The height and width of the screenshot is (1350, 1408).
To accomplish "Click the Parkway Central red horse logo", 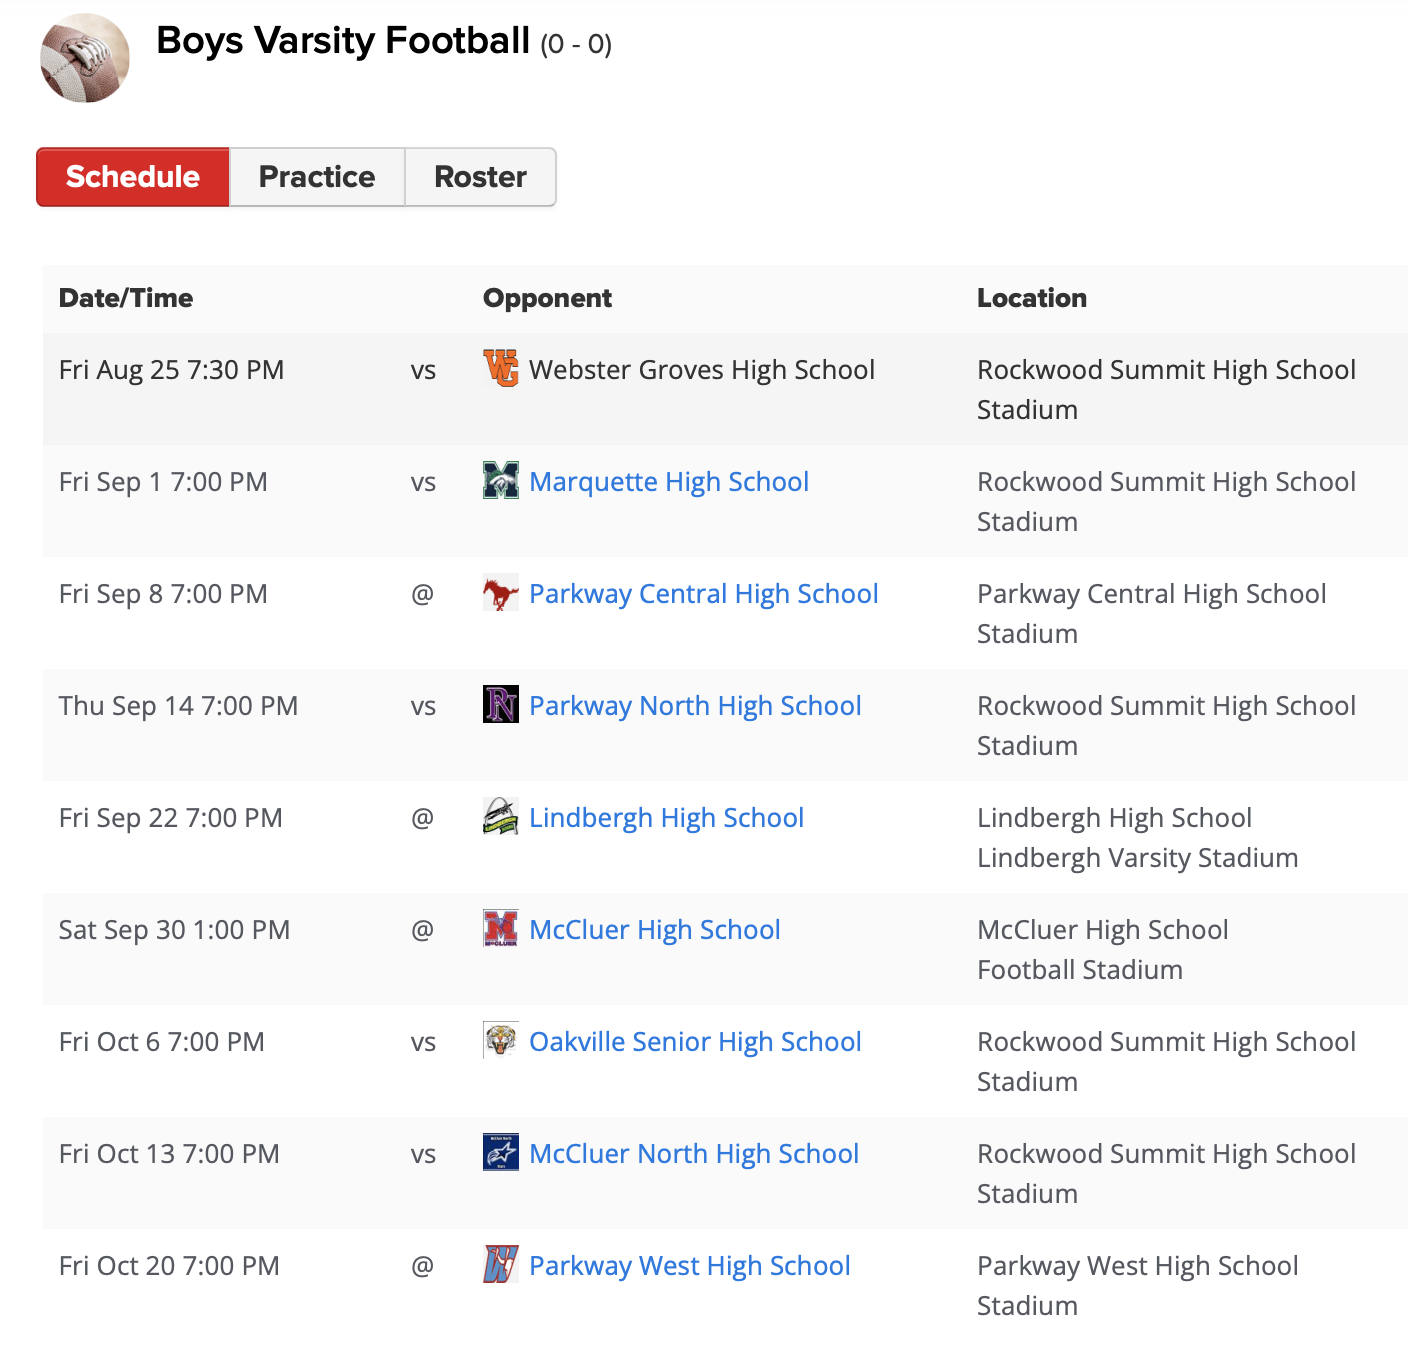I will pyautogui.click(x=501, y=593).
